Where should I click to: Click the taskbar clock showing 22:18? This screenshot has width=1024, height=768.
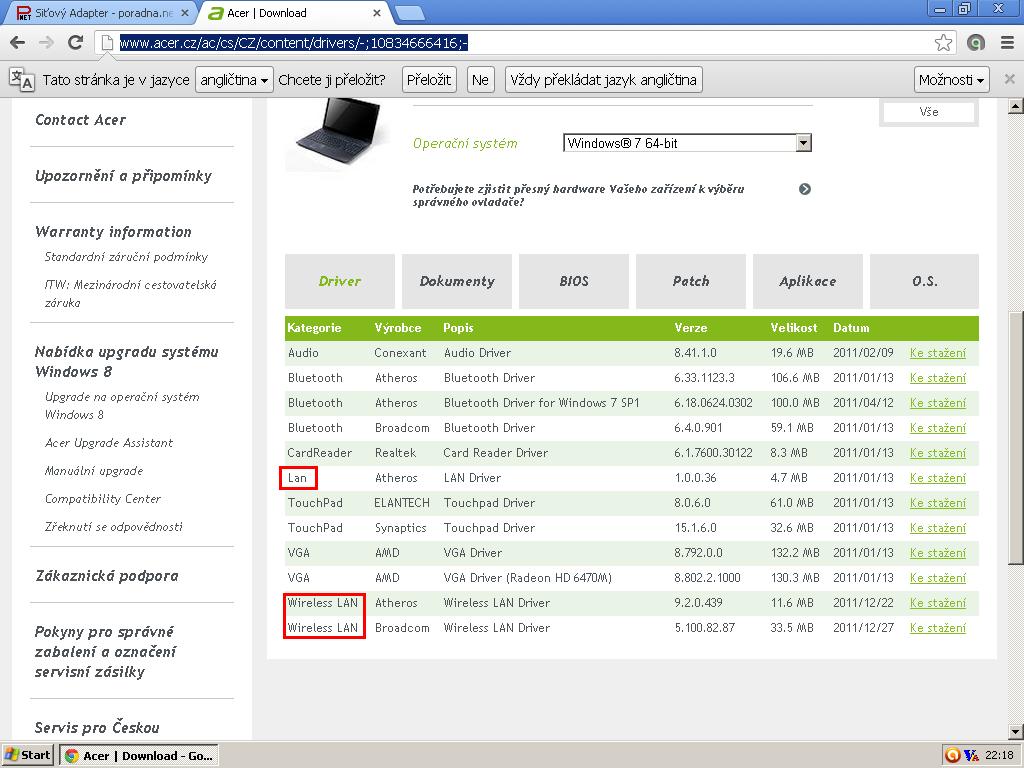pyautogui.click(x=999, y=756)
